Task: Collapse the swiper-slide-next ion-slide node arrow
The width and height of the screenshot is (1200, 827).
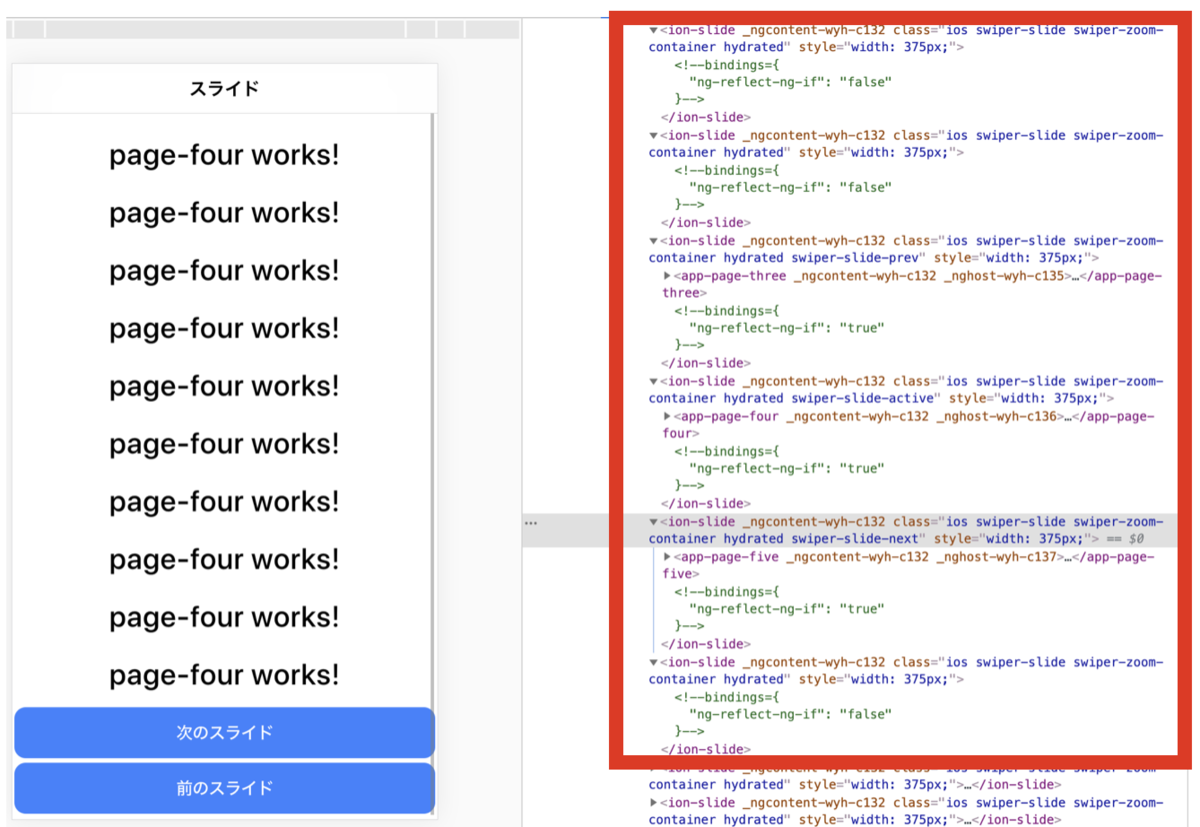Action: pos(654,522)
